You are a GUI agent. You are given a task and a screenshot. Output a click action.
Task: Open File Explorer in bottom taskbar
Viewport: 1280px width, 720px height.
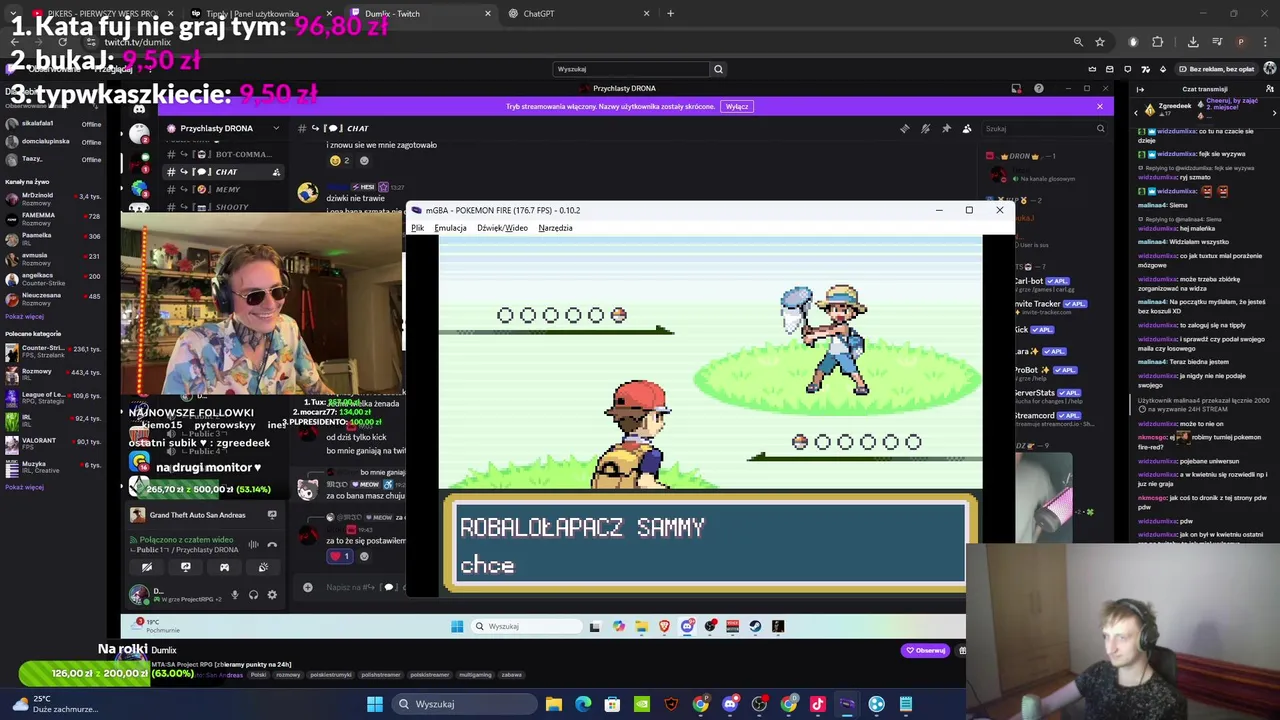[x=554, y=704]
